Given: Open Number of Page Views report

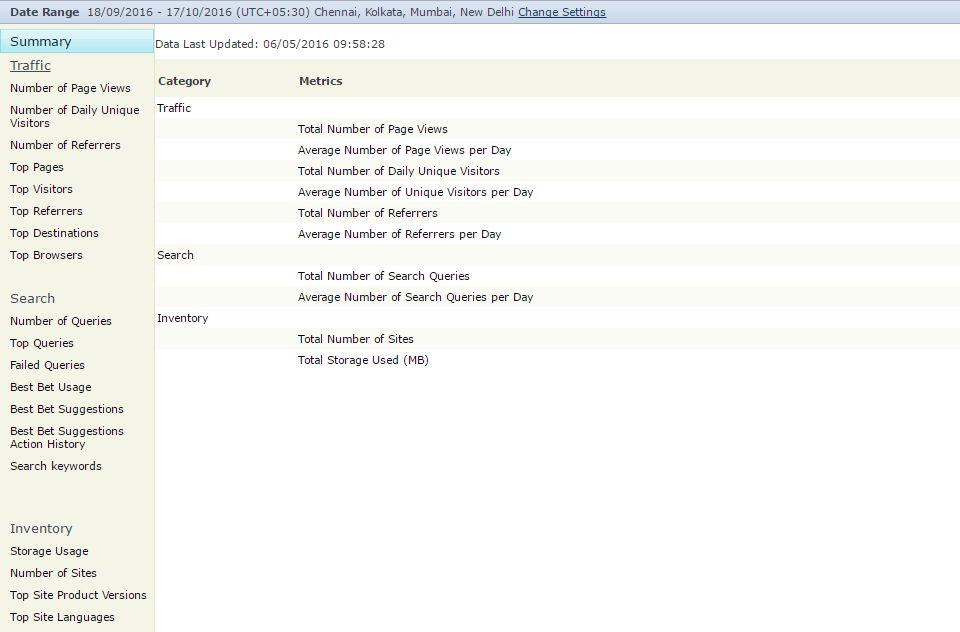Looking at the screenshot, I should pyautogui.click(x=70, y=88).
